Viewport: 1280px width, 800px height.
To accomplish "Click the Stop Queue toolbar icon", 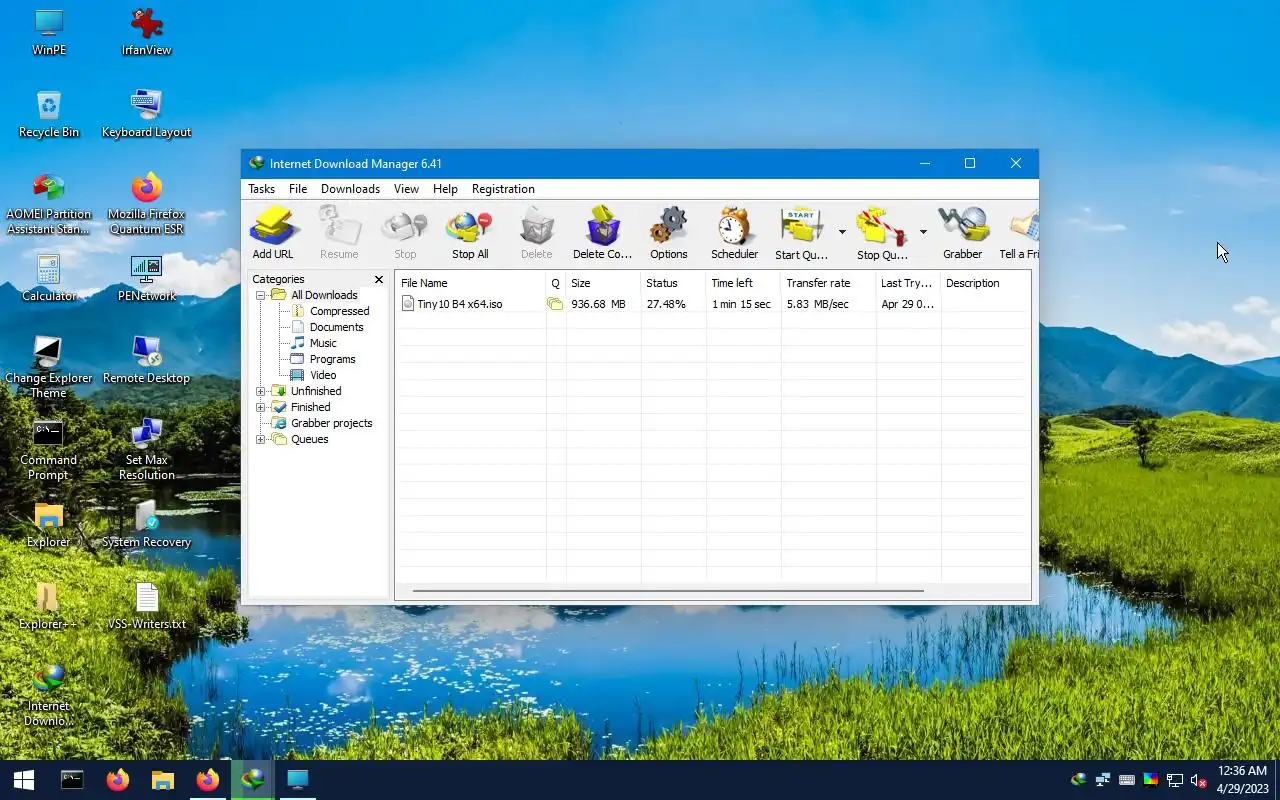I will [882, 233].
